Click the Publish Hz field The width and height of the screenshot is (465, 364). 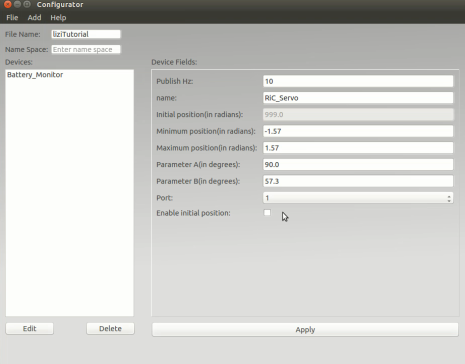click(358, 81)
